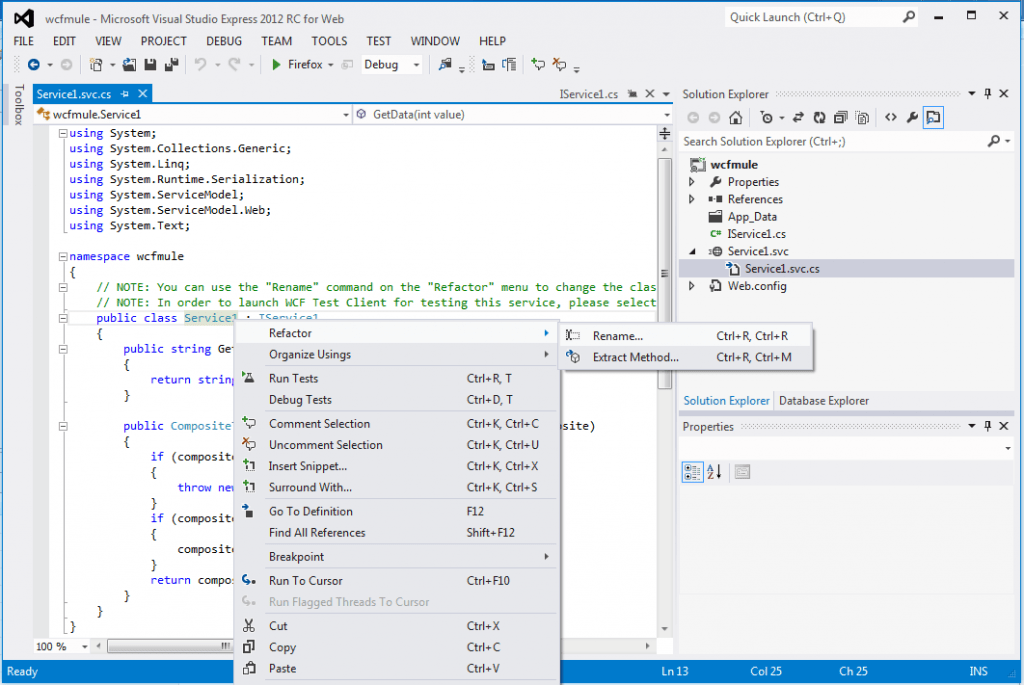Pin the Solution Explorer panel
The width and height of the screenshot is (1024, 685).
(x=988, y=93)
